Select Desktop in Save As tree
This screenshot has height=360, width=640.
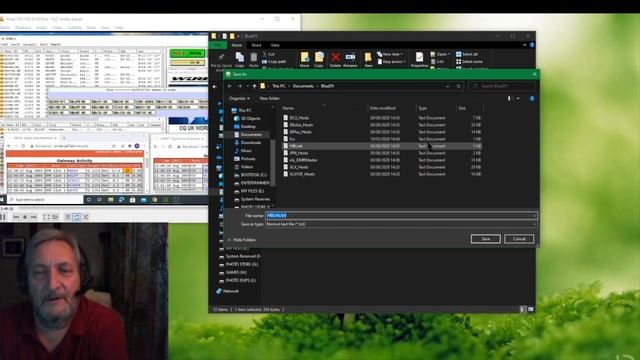click(245, 127)
